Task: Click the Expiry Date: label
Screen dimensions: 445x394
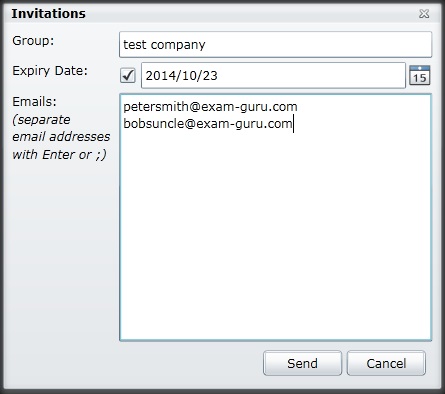Action: click(50, 71)
